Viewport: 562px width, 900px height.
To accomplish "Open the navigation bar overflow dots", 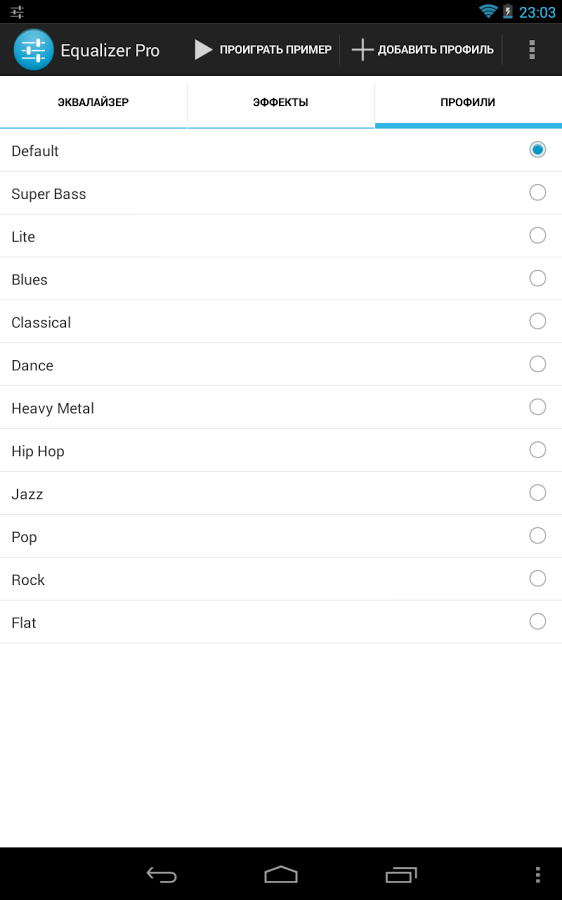I will click(x=537, y=875).
